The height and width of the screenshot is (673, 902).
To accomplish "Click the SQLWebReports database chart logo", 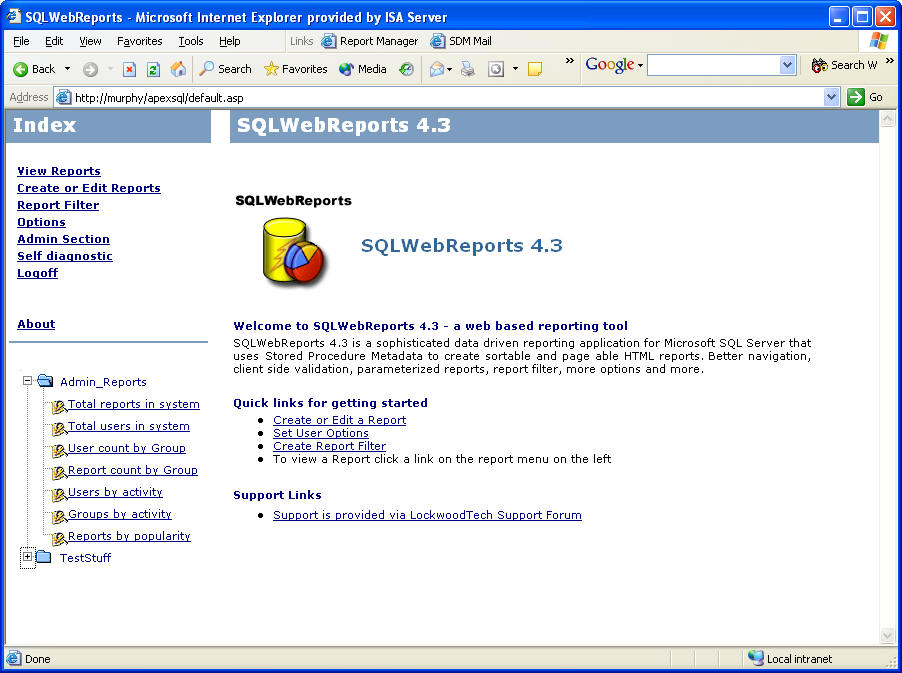I will pyautogui.click(x=293, y=251).
